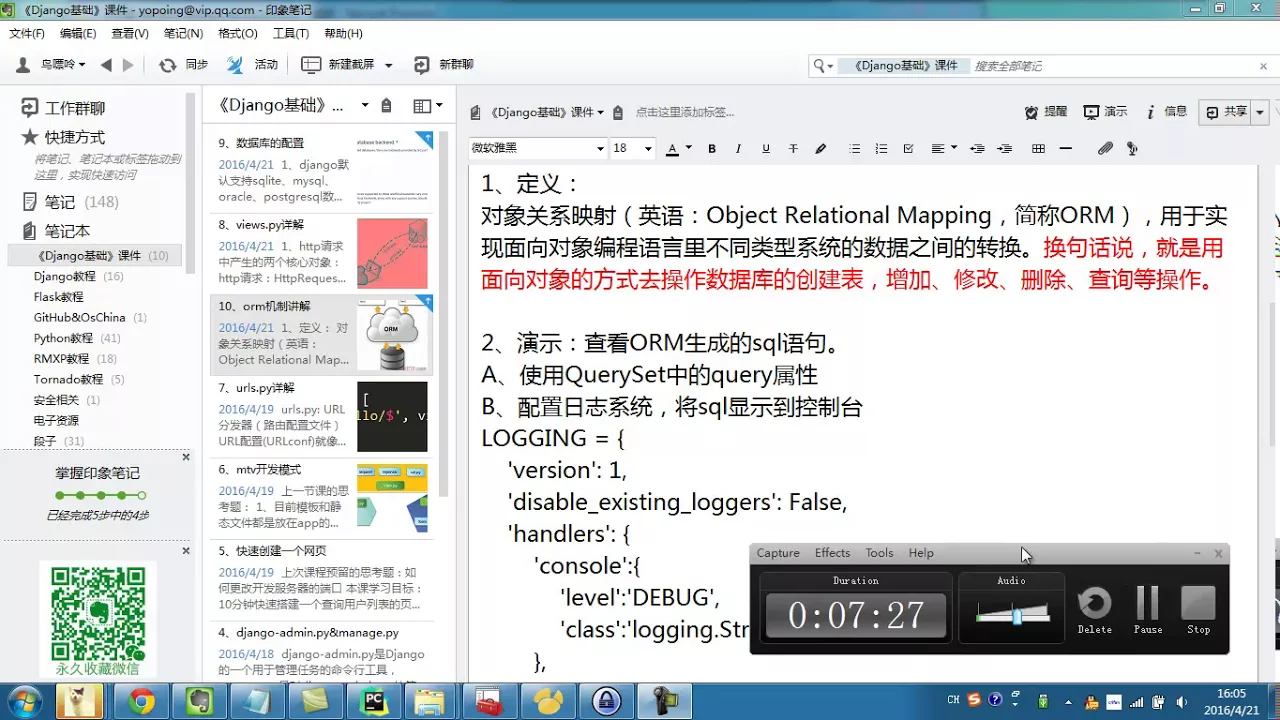Screen dimensions: 1280x720
Task: Select the Tornado教程 notebook
Action: coord(79,379)
